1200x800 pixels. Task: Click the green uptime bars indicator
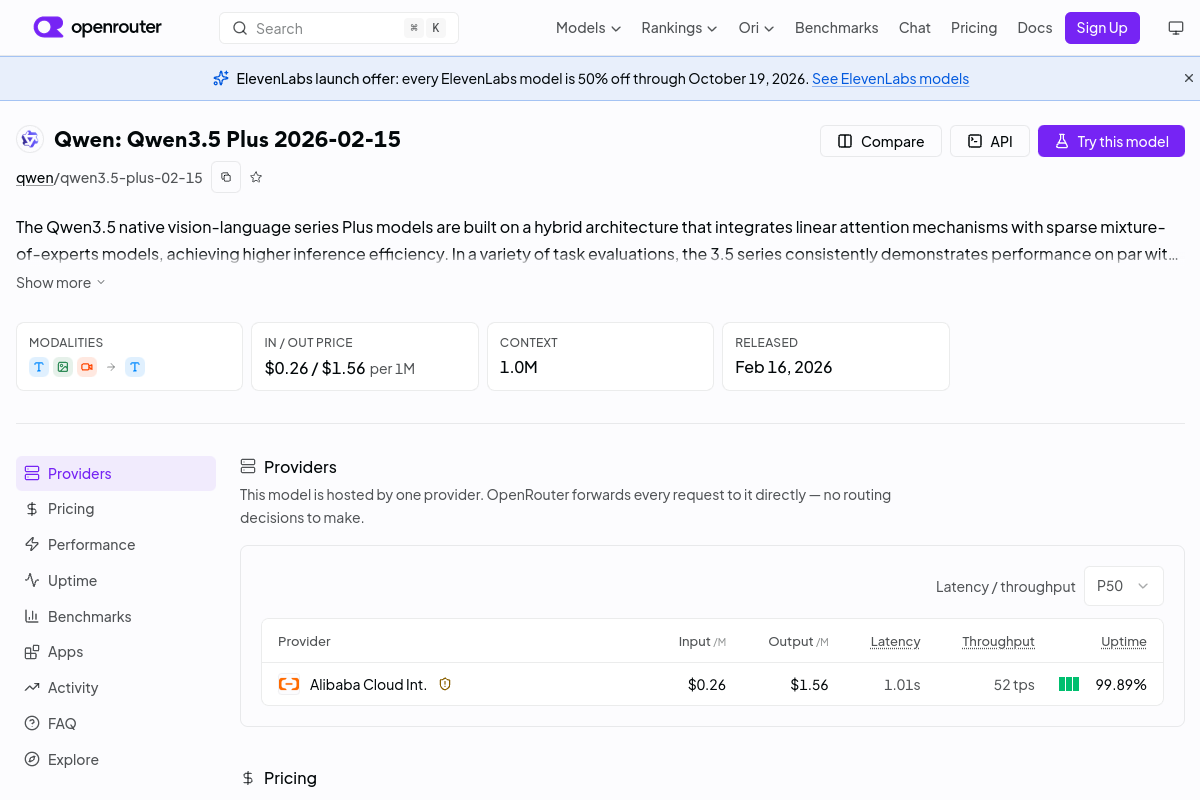(1069, 685)
